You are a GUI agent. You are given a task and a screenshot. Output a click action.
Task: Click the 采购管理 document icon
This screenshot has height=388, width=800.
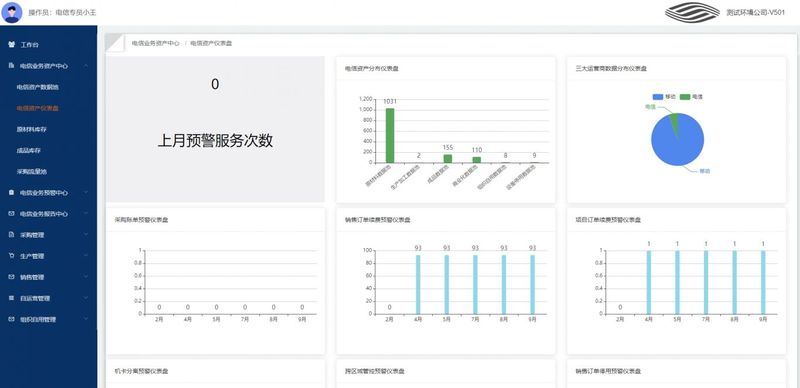tap(11, 235)
